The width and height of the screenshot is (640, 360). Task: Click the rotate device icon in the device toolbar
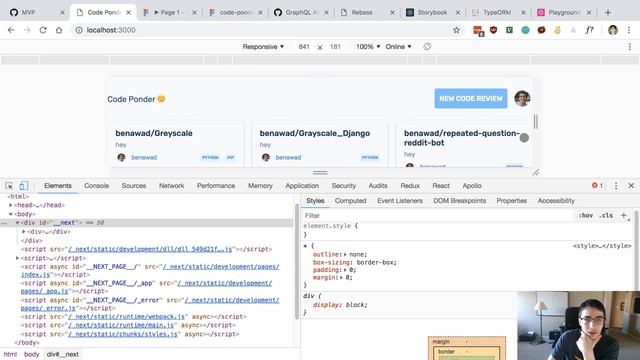click(x=427, y=47)
